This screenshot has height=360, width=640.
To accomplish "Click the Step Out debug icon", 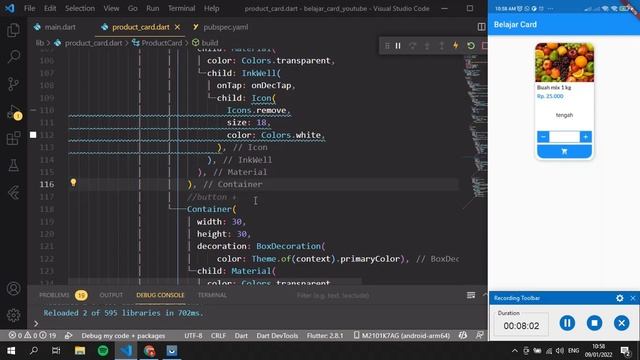I will [x=442, y=46].
